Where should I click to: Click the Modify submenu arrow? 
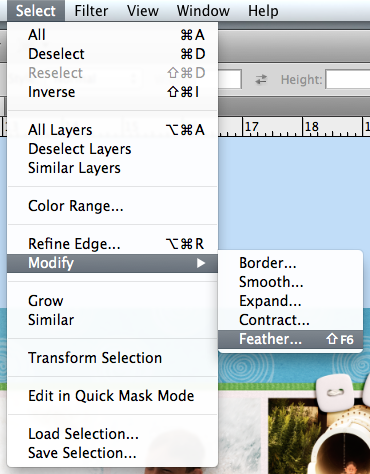[201, 263]
